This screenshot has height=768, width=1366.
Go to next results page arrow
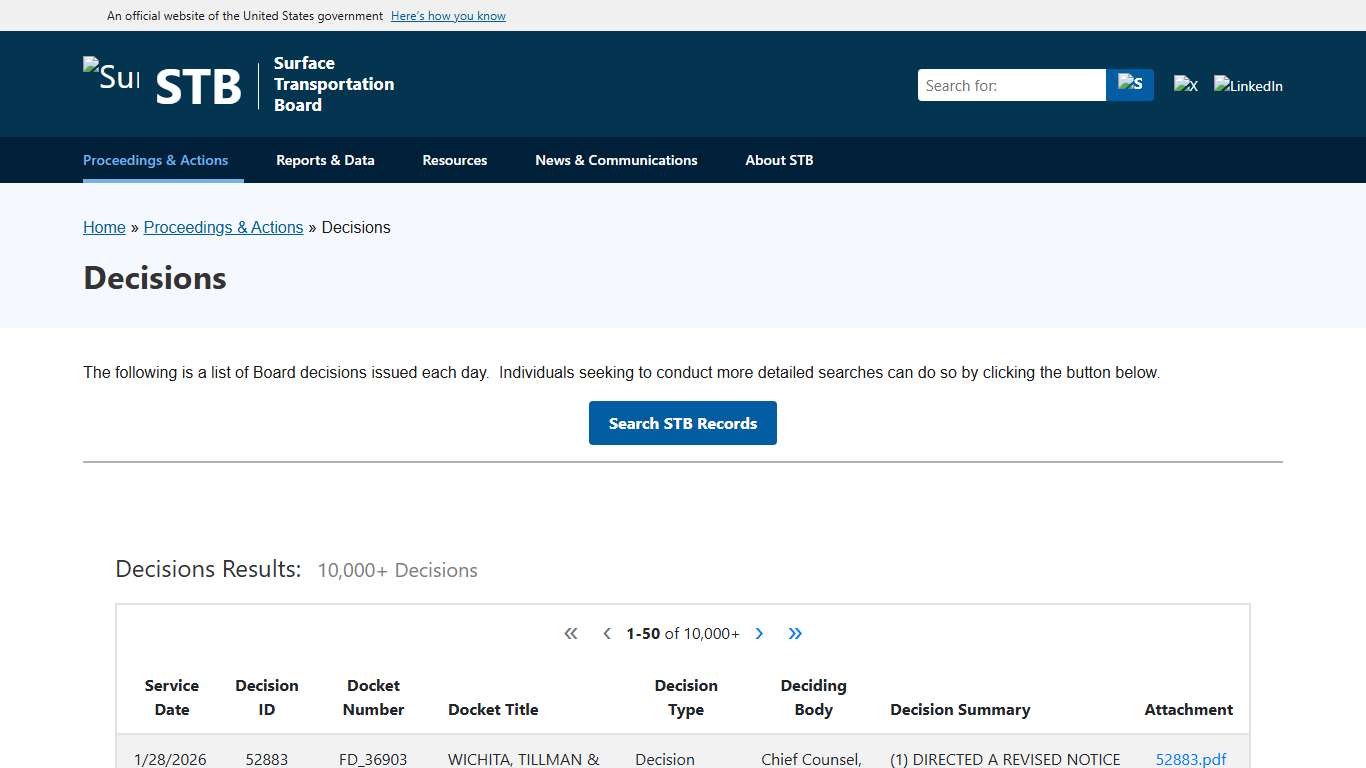[759, 634]
